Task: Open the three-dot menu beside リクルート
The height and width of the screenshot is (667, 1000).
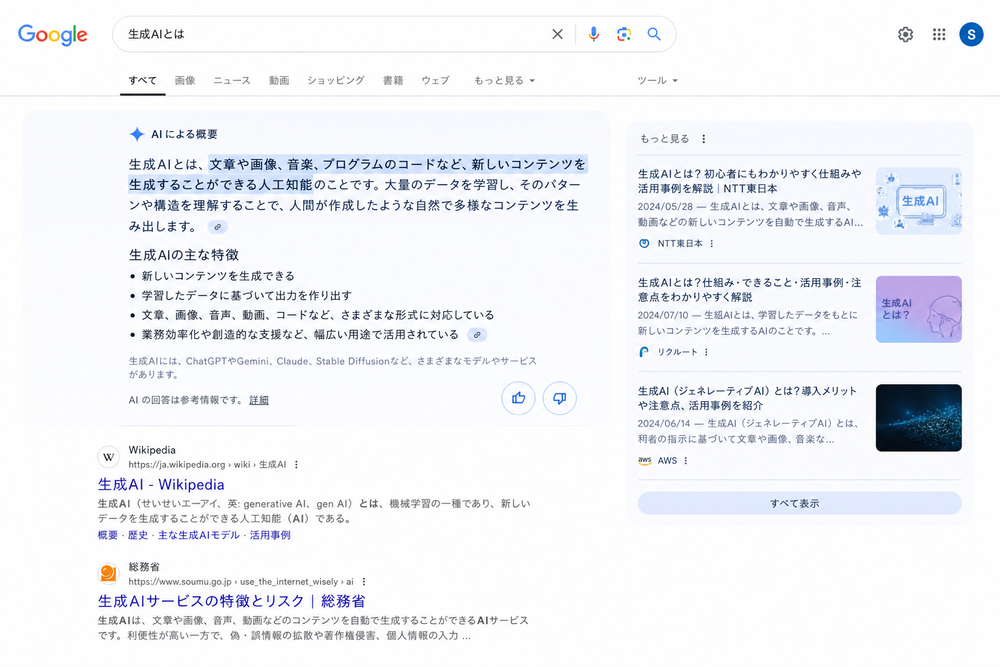Action: pyautogui.click(x=706, y=352)
